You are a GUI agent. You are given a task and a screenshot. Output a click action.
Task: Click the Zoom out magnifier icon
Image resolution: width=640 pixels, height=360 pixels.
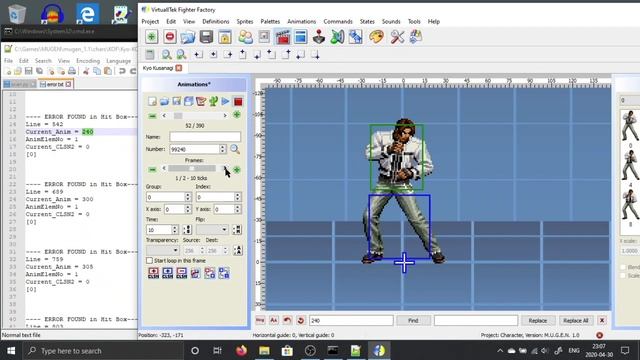point(181,54)
